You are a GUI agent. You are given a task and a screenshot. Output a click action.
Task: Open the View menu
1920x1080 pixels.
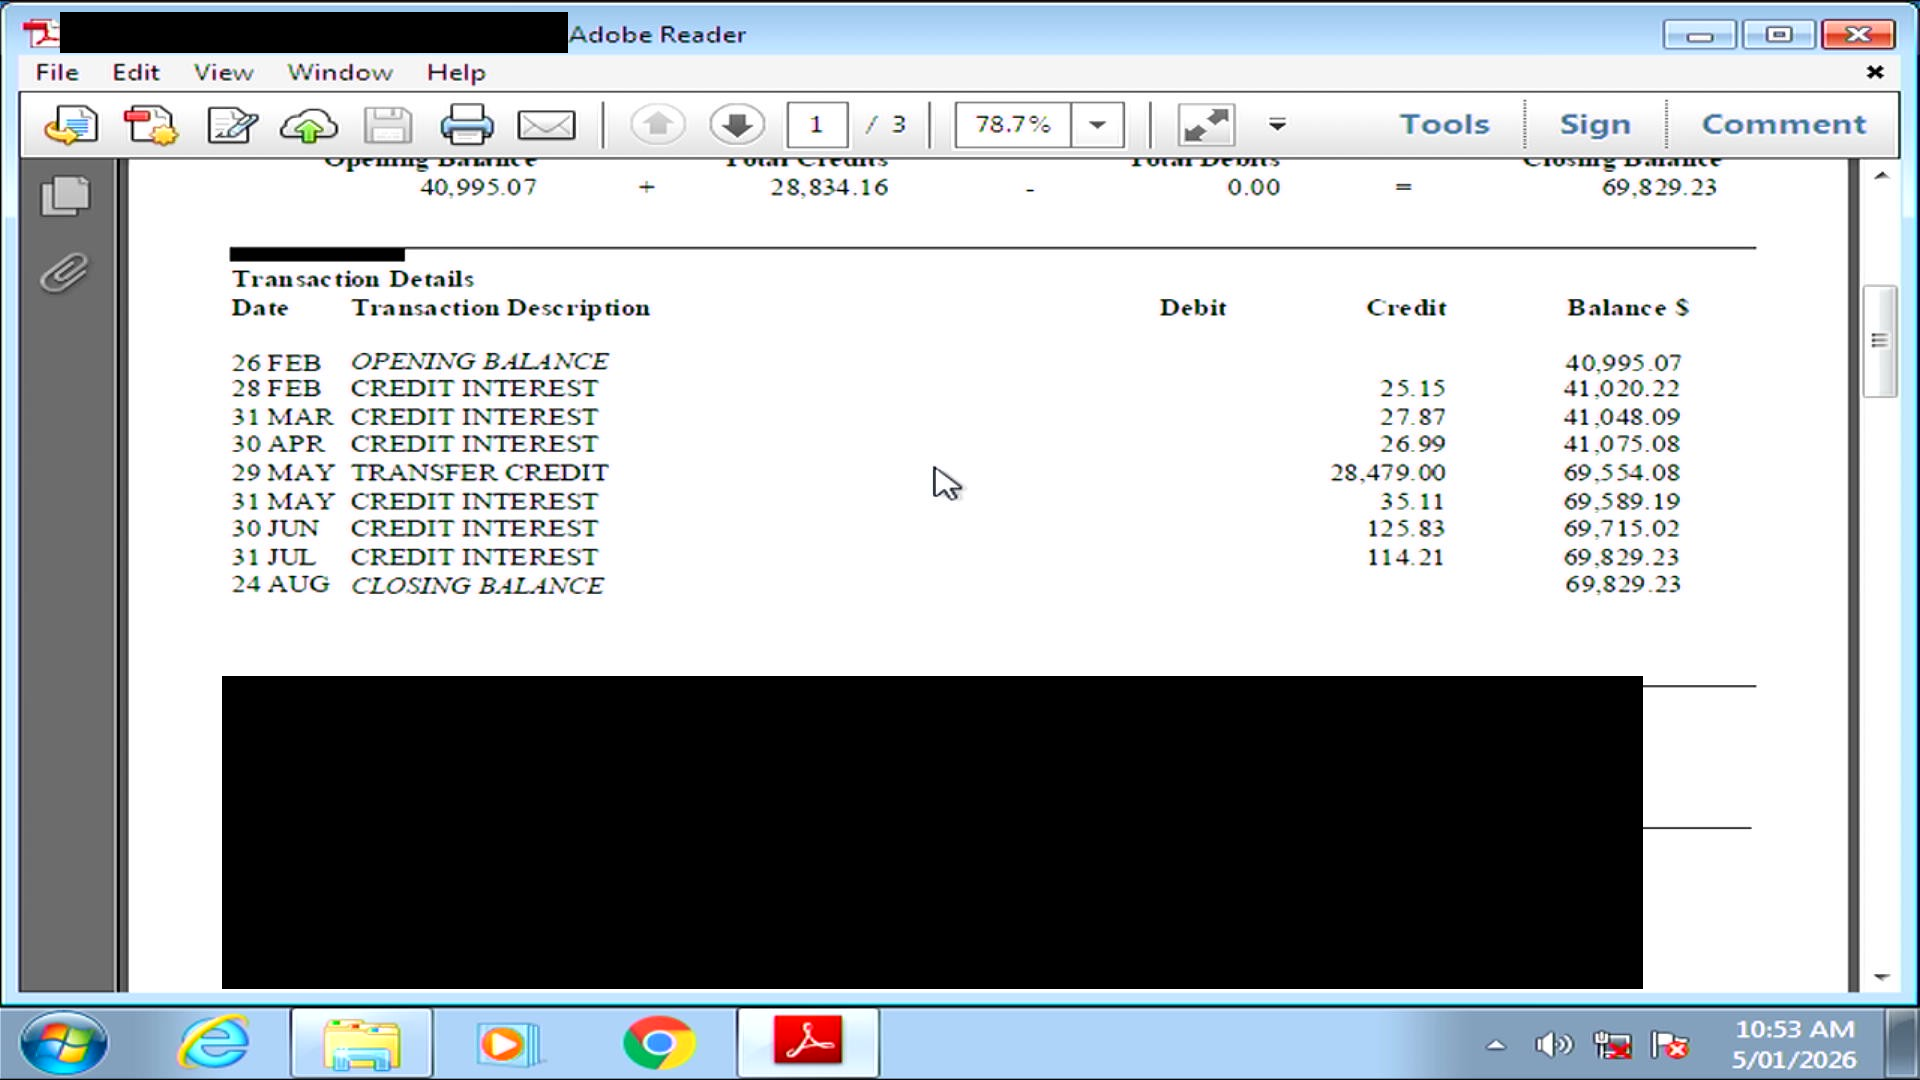(223, 73)
